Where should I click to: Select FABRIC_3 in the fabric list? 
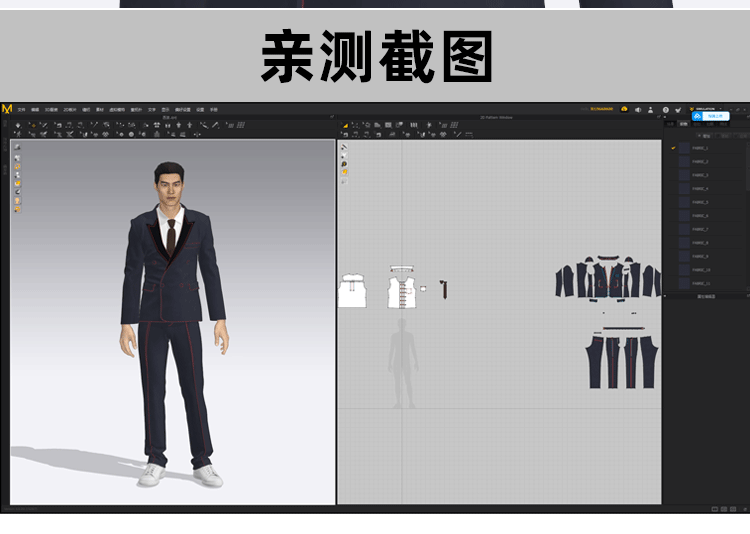tap(700, 175)
